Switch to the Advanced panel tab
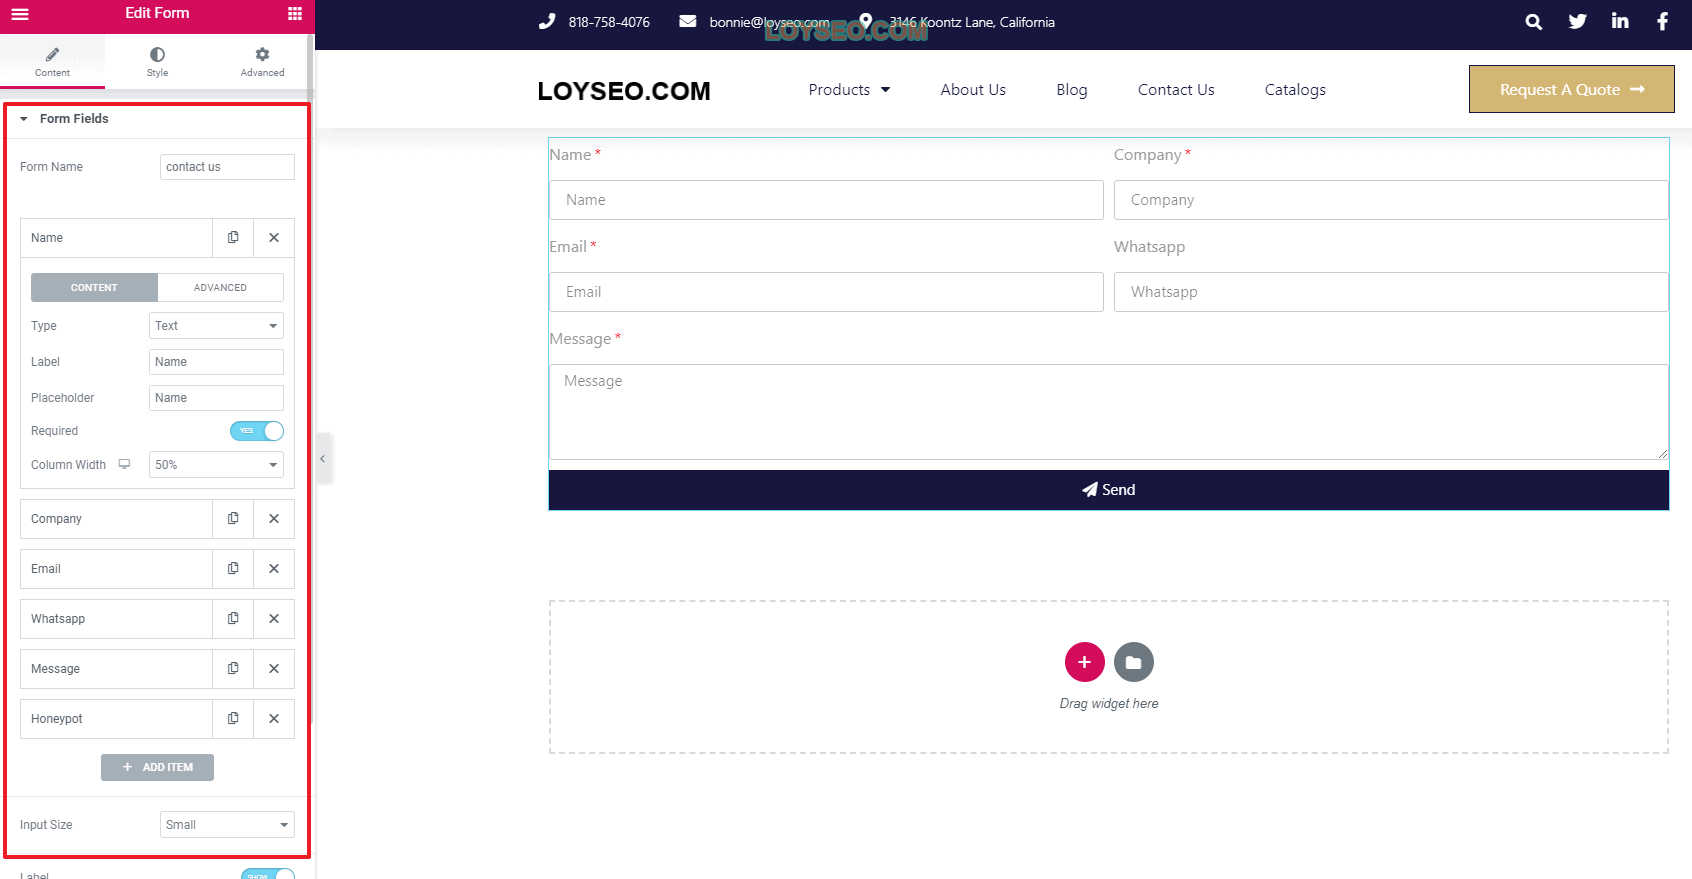This screenshot has height=879, width=1692. pos(262,62)
